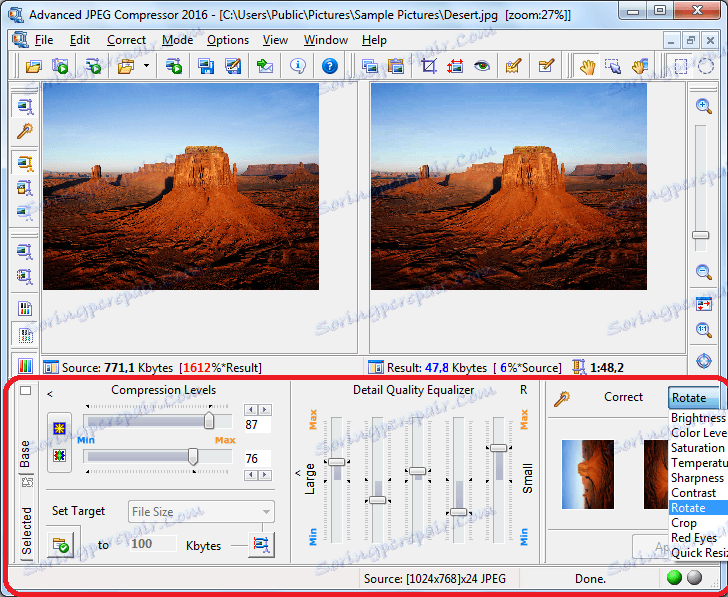Viewport: 728px width, 597px height.
Task: Click the eye preview icon
Action: click(x=482, y=67)
